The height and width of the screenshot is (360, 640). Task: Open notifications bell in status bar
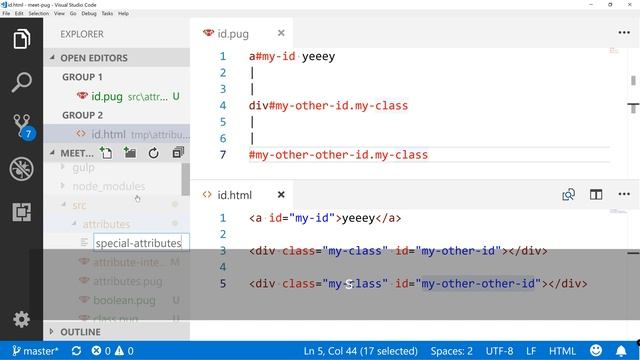click(621, 351)
